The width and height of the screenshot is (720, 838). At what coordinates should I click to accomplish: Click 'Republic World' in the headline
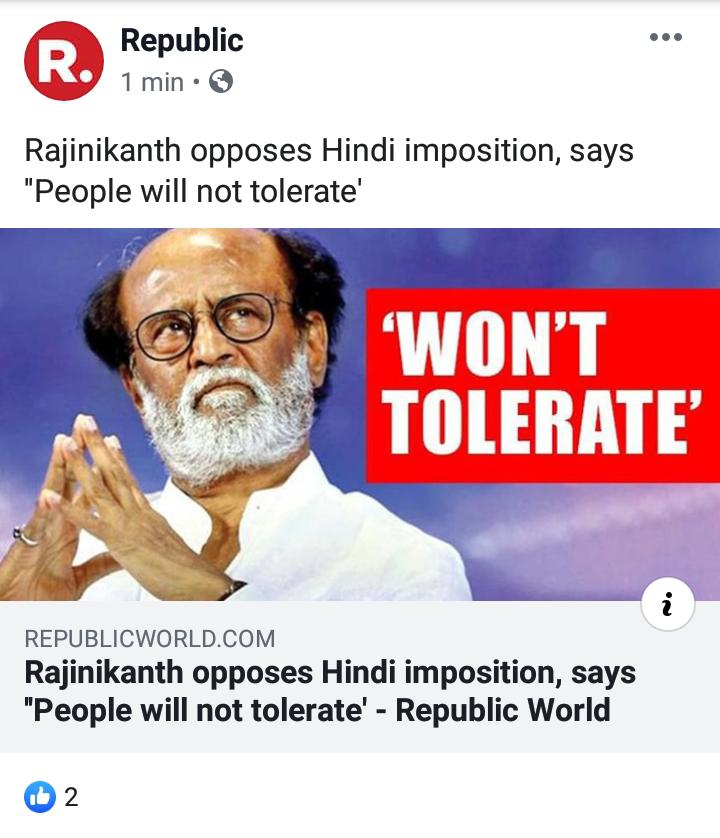pyautogui.click(x=503, y=710)
